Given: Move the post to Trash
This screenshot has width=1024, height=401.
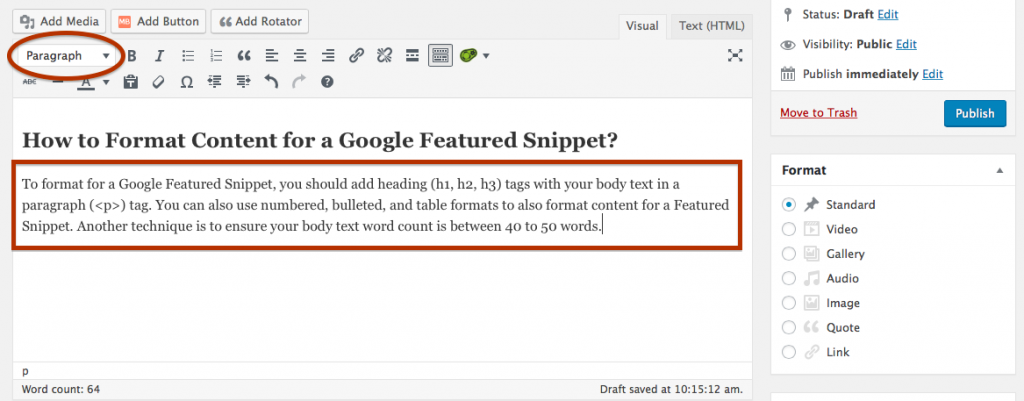Looking at the screenshot, I should point(818,113).
